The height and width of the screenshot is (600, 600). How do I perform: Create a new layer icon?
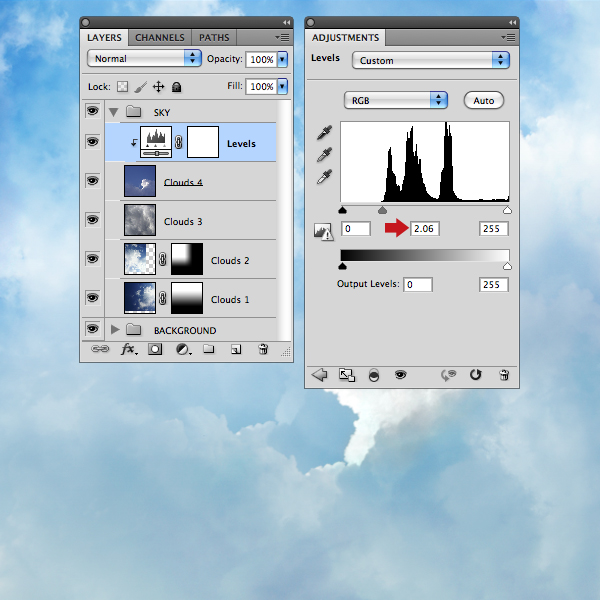click(236, 349)
